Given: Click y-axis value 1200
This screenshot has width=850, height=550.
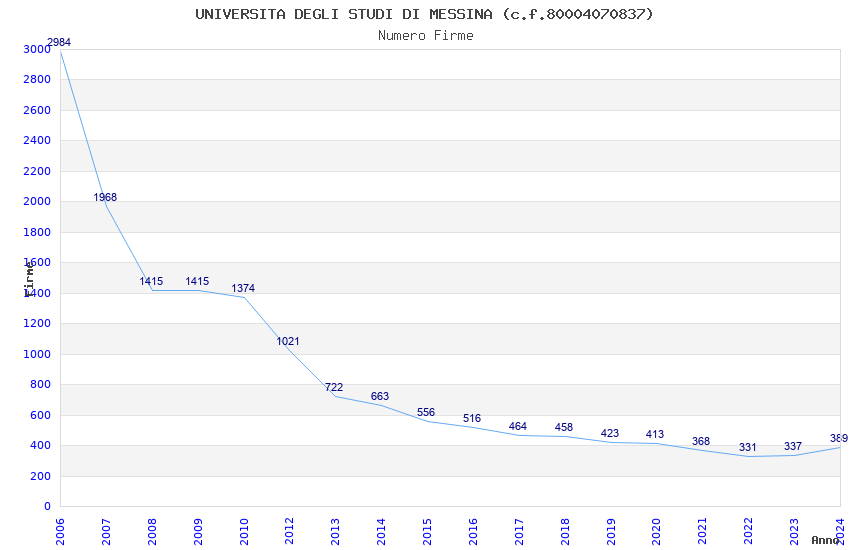Looking at the screenshot, I should click(37, 323).
